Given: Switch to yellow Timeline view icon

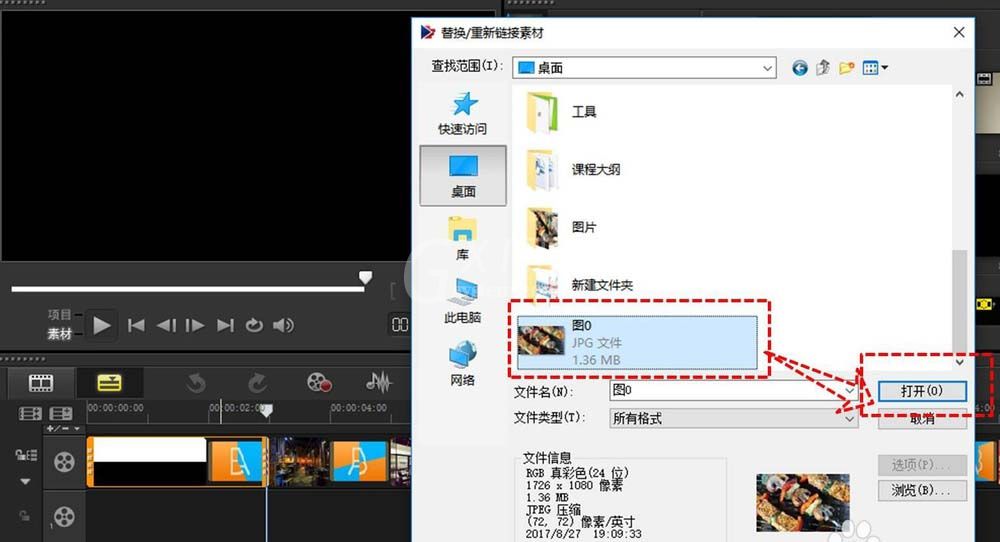Looking at the screenshot, I should 109,383.
